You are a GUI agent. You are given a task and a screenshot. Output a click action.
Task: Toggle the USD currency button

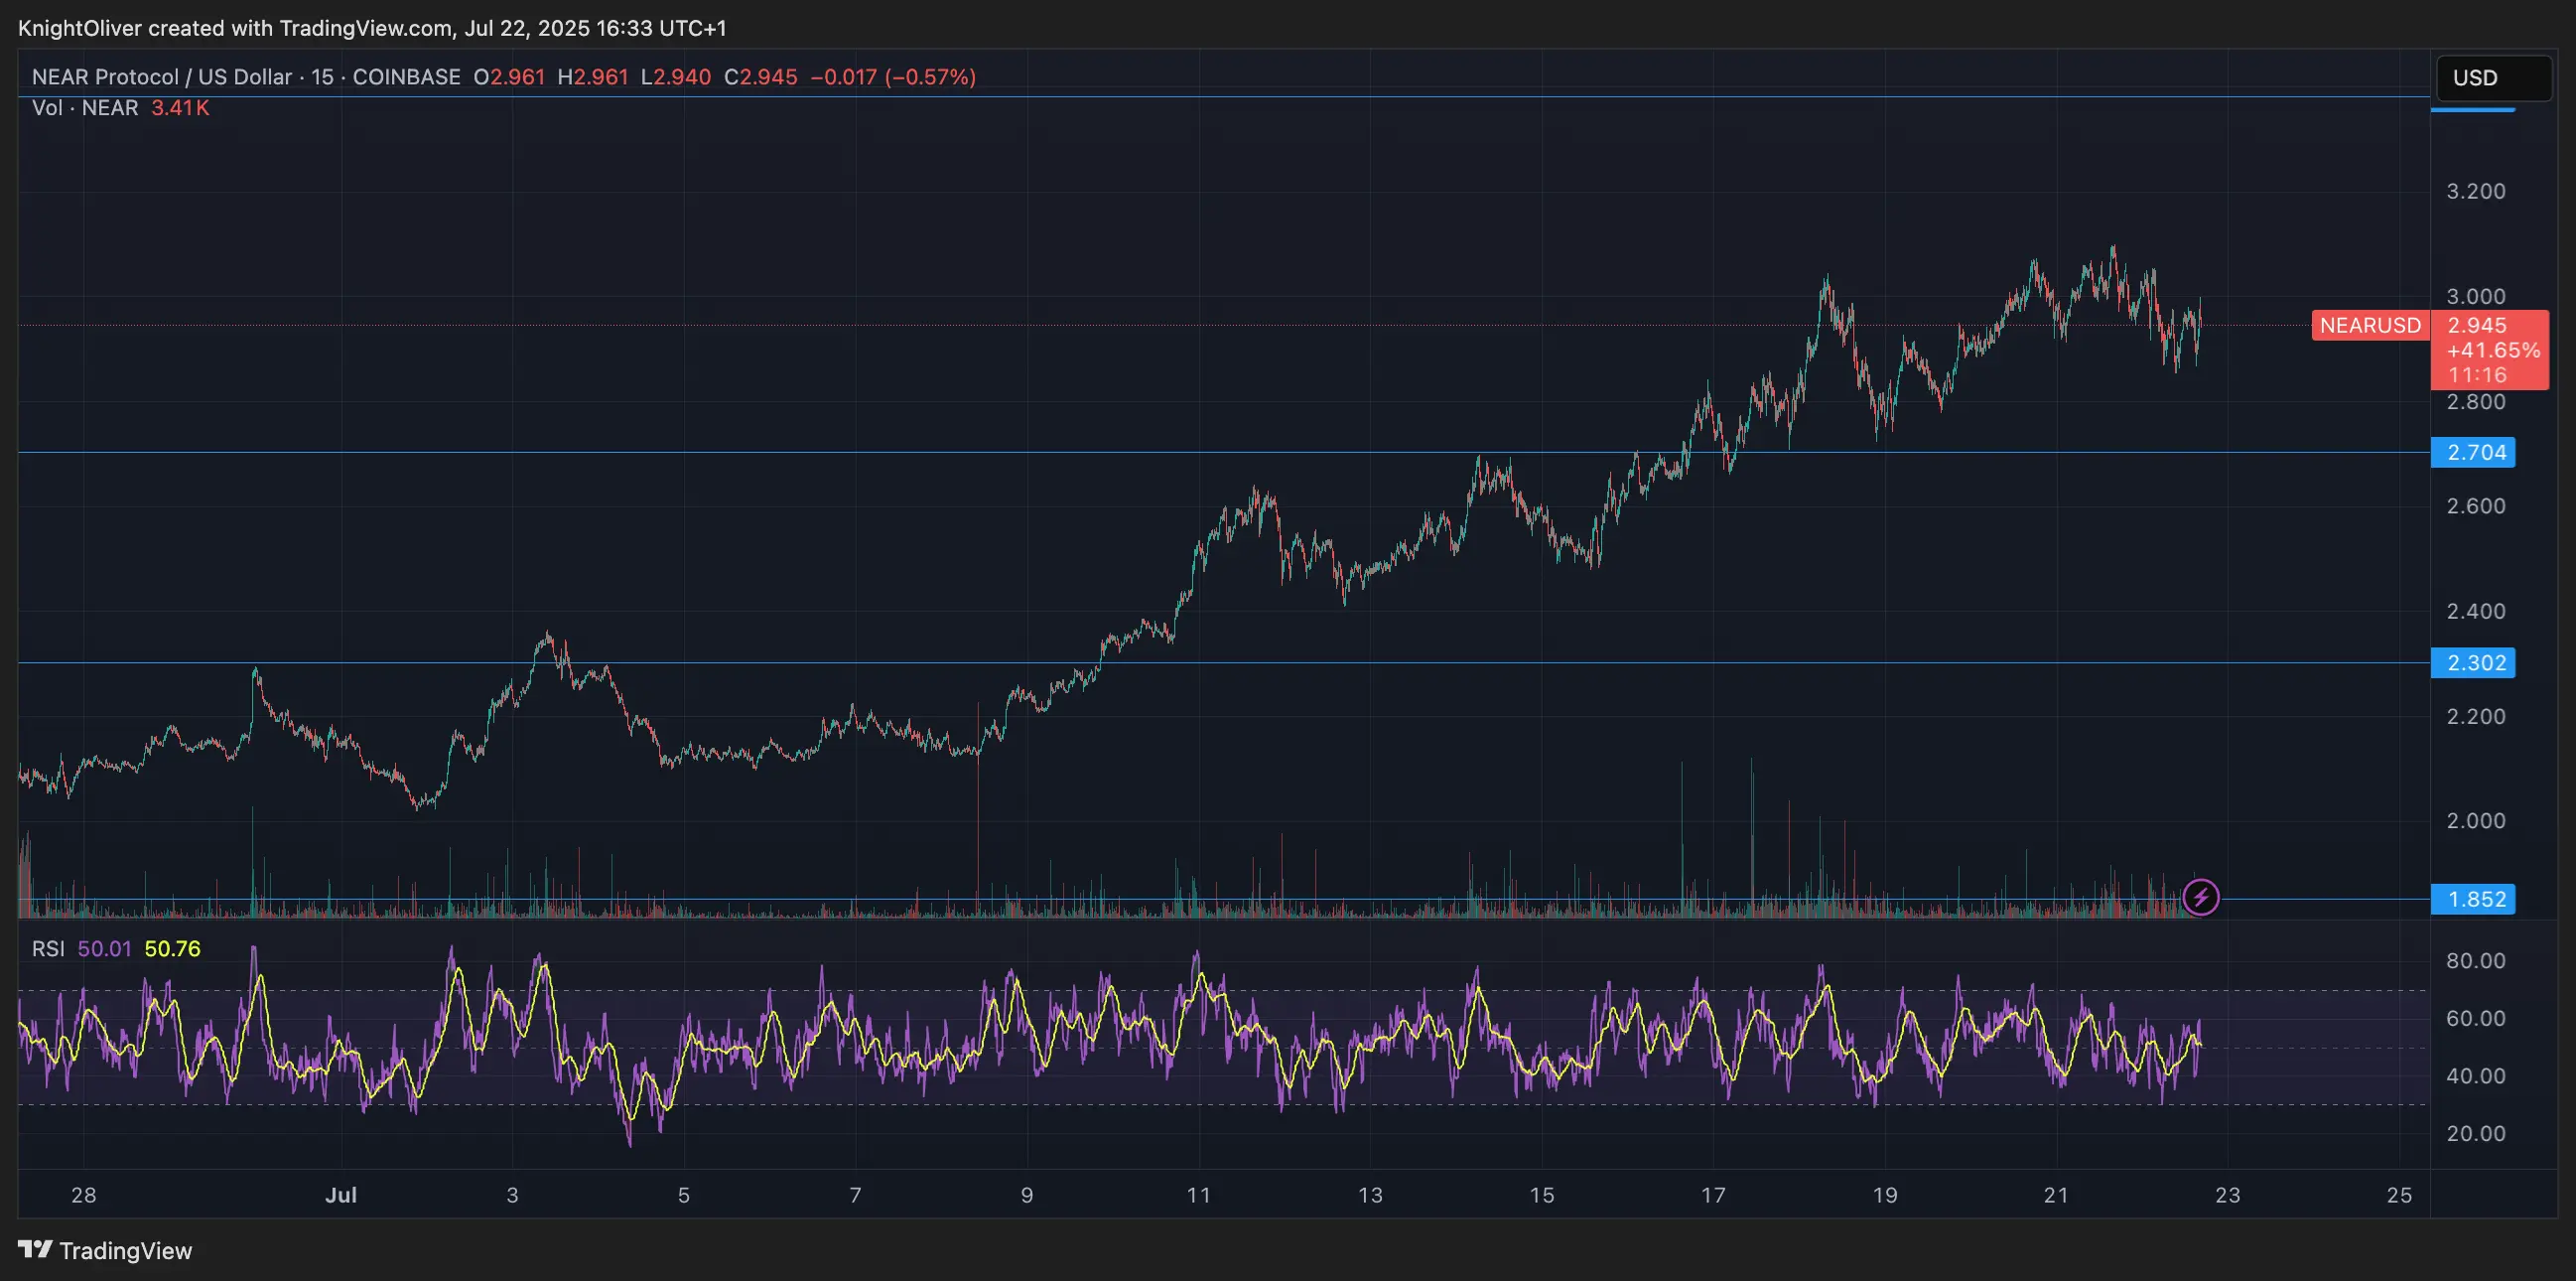pyautogui.click(x=2493, y=78)
